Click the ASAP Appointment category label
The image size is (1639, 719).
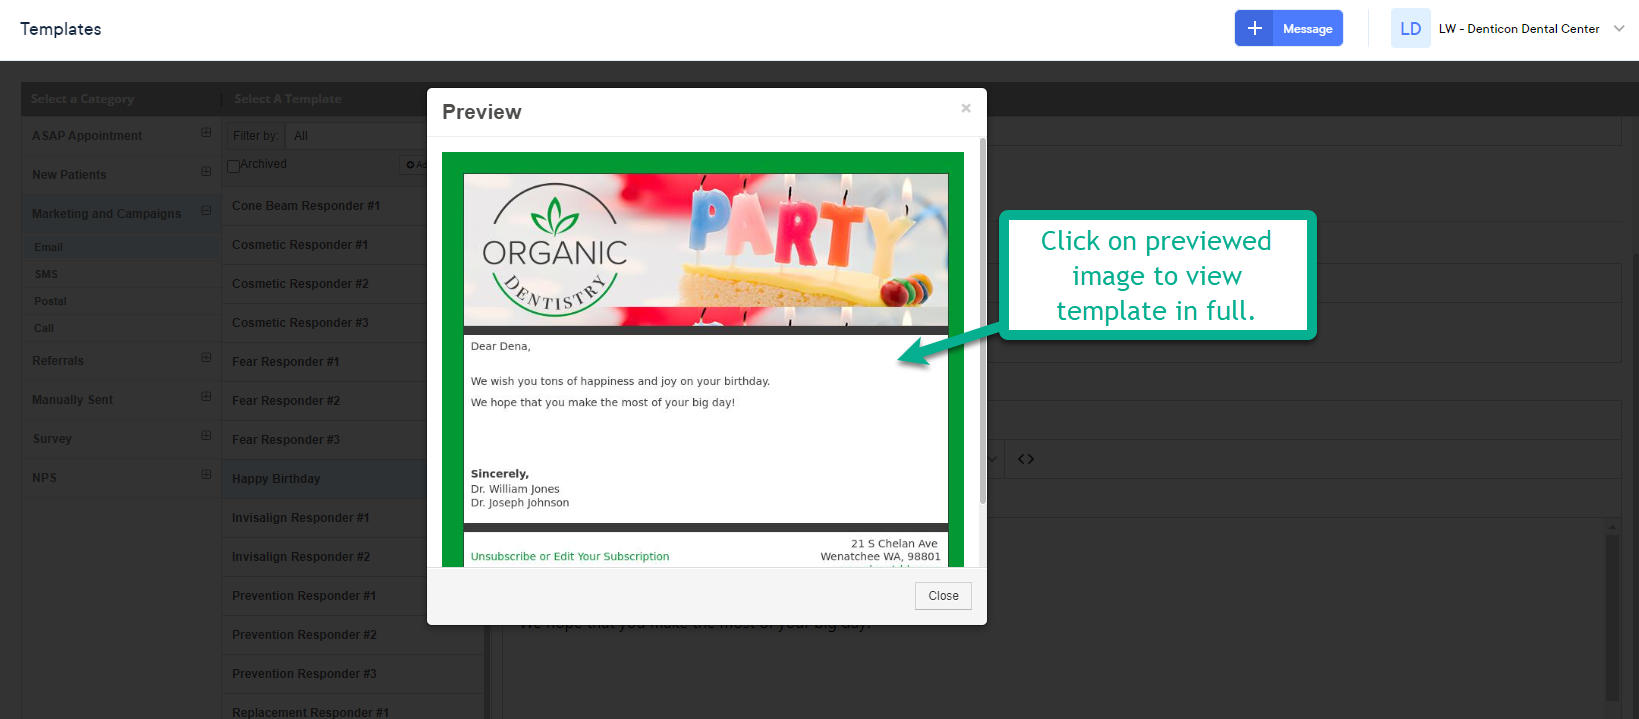(x=87, y=136)
